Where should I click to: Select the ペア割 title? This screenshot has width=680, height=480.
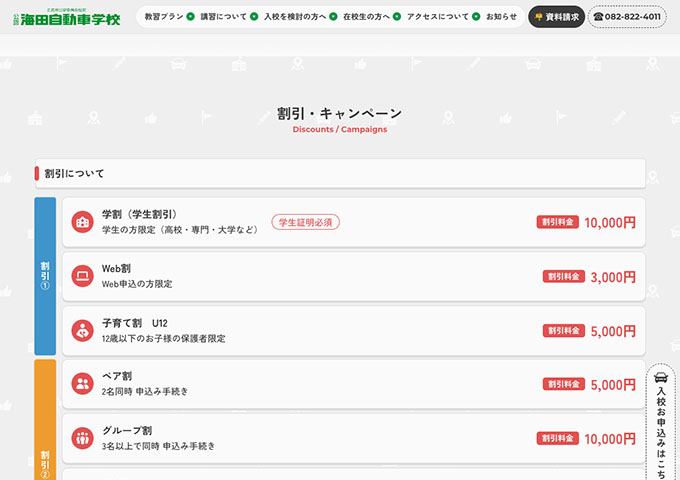point(117,376)
